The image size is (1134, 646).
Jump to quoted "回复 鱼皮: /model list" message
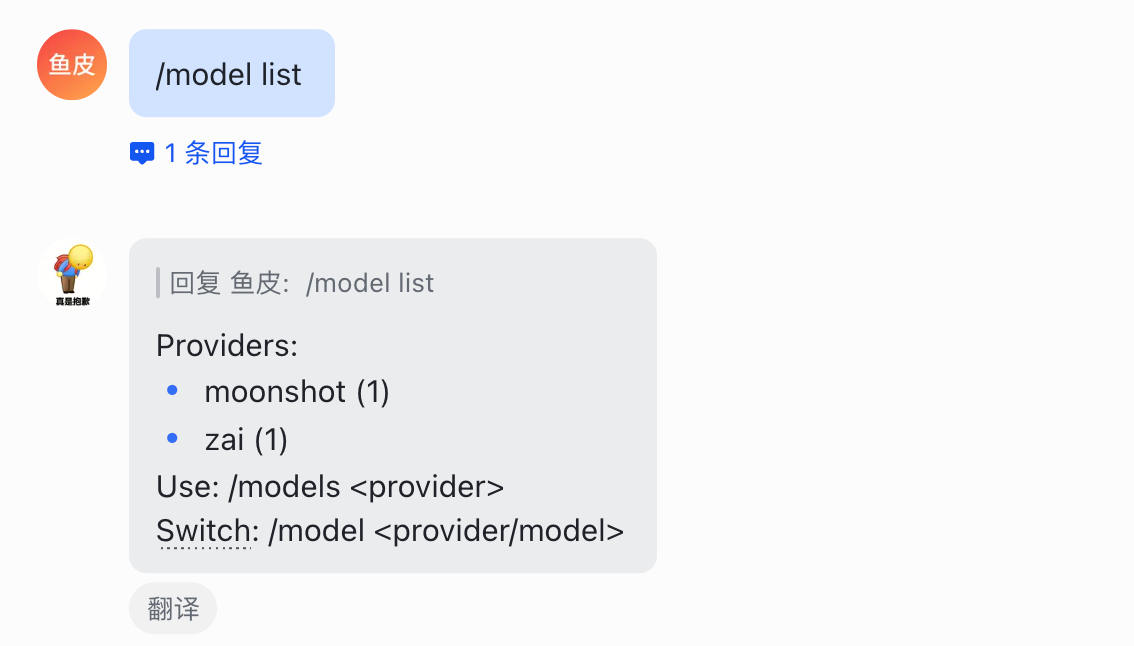coord(302,283)
